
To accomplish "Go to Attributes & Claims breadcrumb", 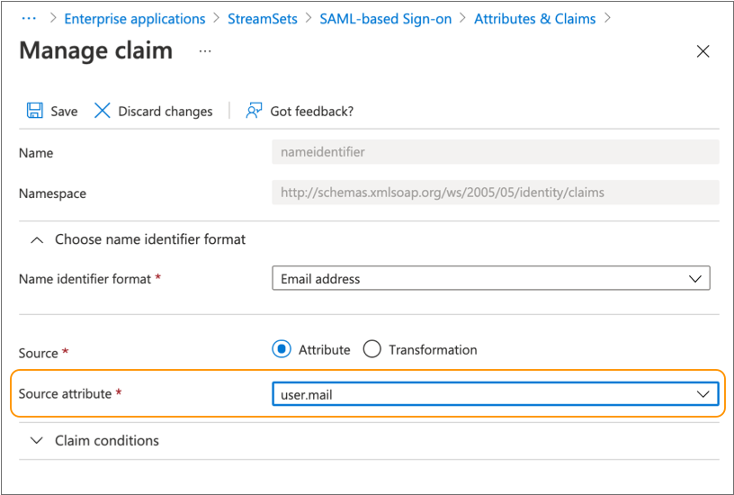I will [535, 19].
